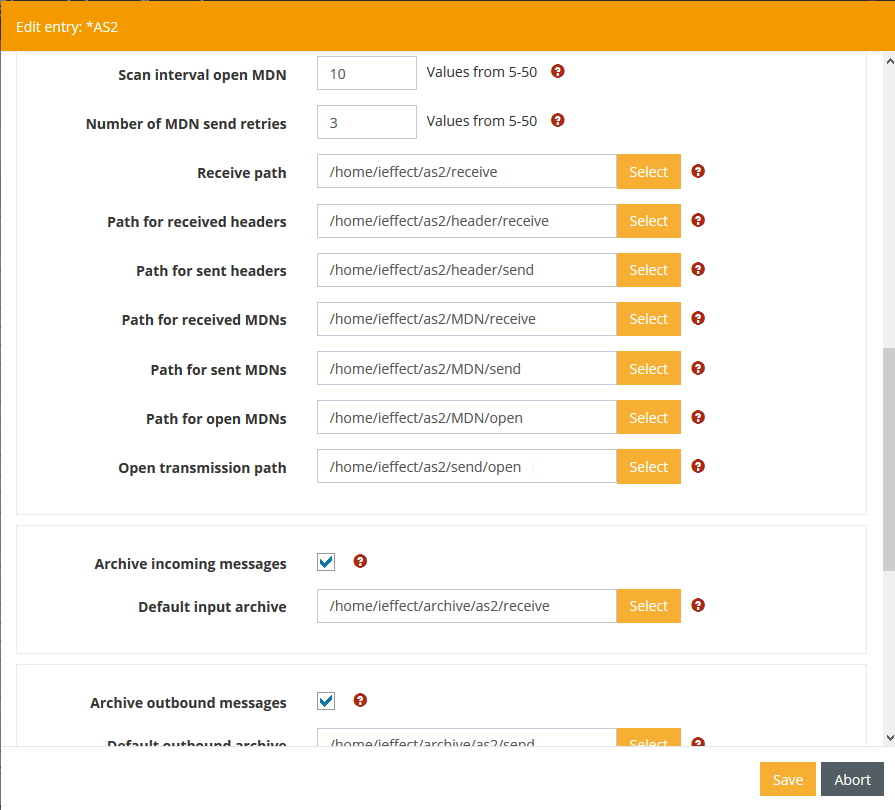Choose folder for Path for open MDNs
This screenshot has width=895, height=810.
[x=648, y=418]
